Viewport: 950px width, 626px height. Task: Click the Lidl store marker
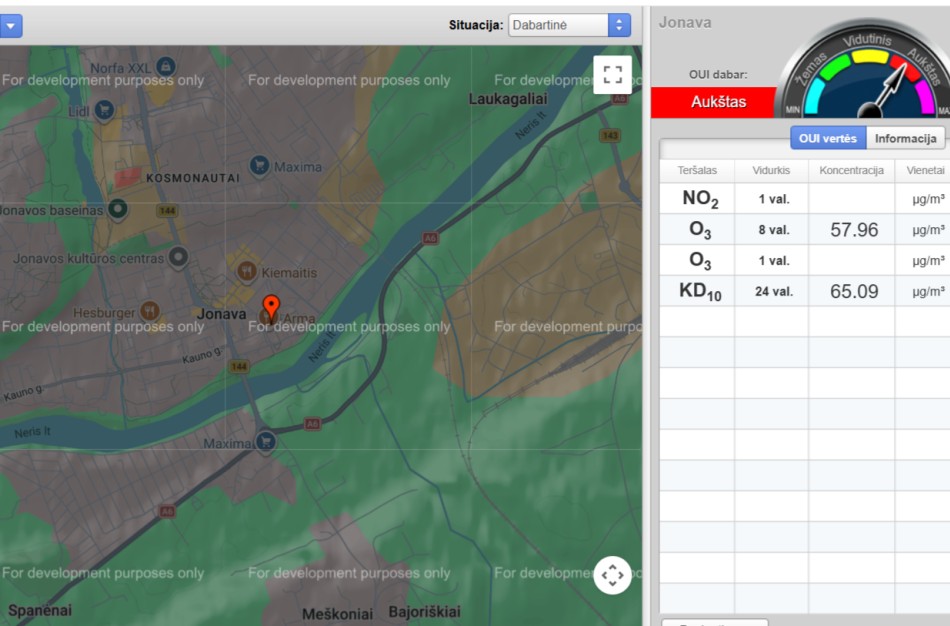(x=103, y=110)
